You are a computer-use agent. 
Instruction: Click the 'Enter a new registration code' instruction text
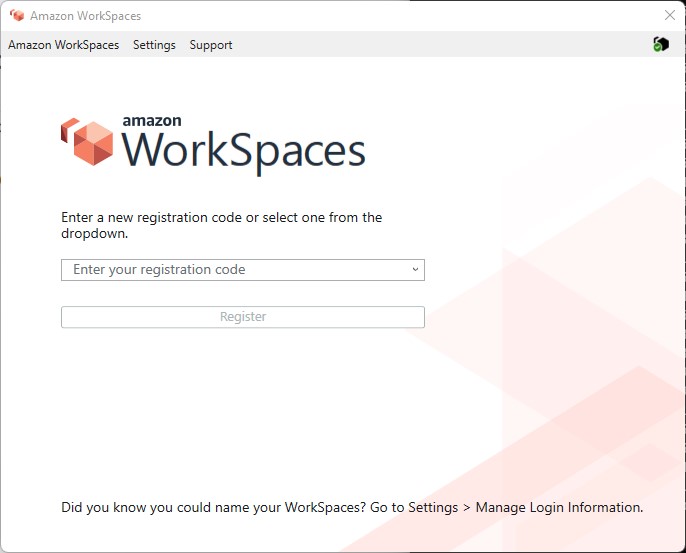tap(221, 225)
